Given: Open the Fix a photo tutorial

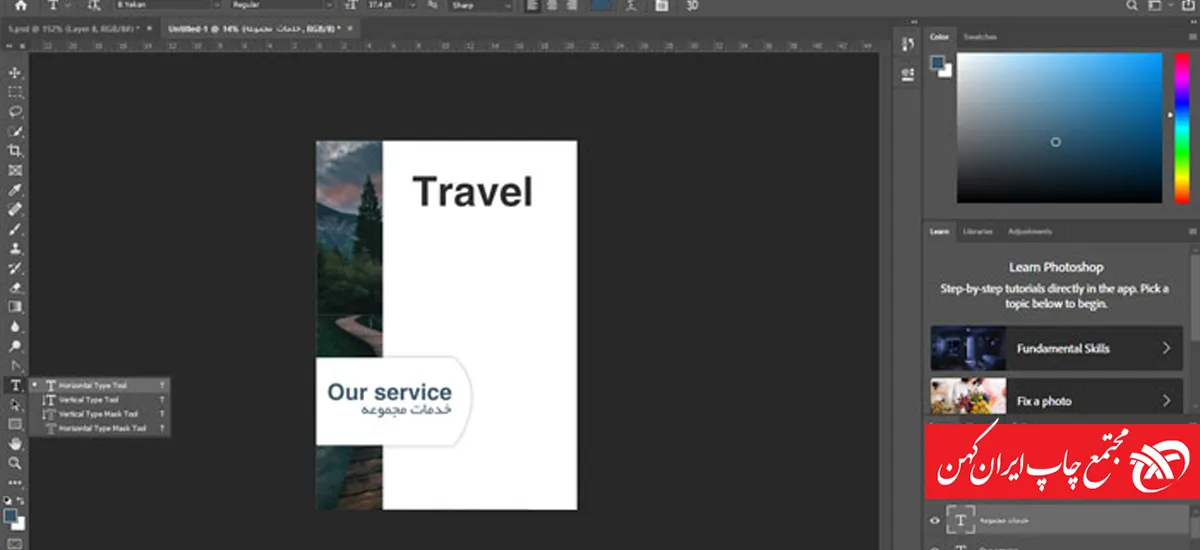Looking at the screenshot, I should tap(1056, 400).
